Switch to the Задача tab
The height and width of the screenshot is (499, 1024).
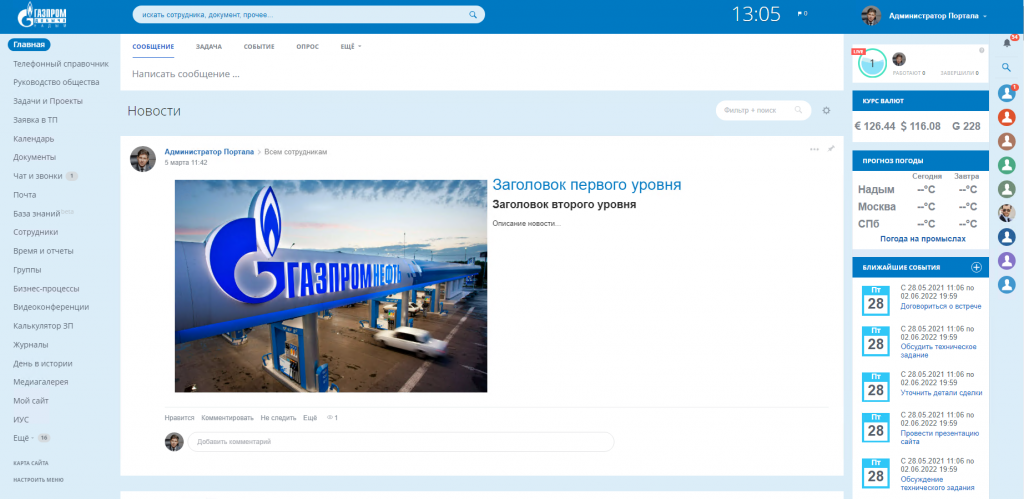(208, 46)
